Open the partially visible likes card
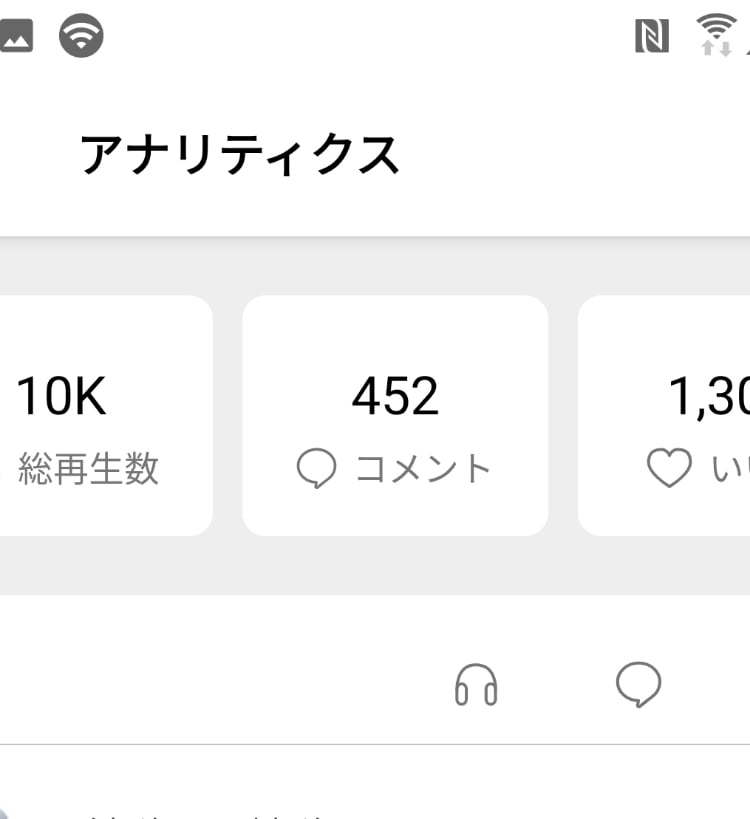This screenshot has width=750, height=819. [x=665, y=415]
